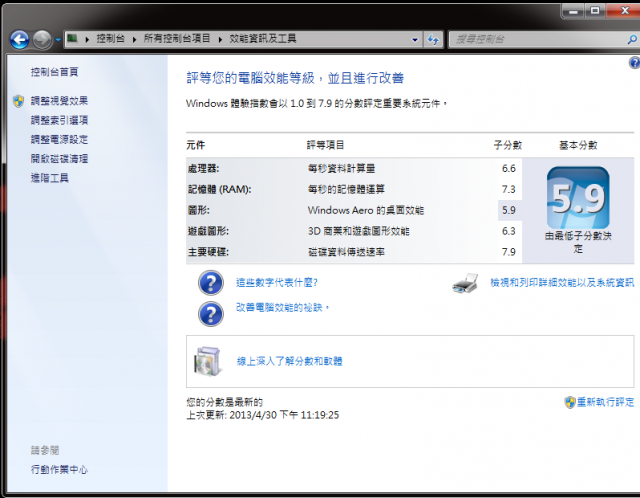Select the 處理器 row label
Image resolution: width=640 pixels, height=498 pixels.
(x=203, y=169)
